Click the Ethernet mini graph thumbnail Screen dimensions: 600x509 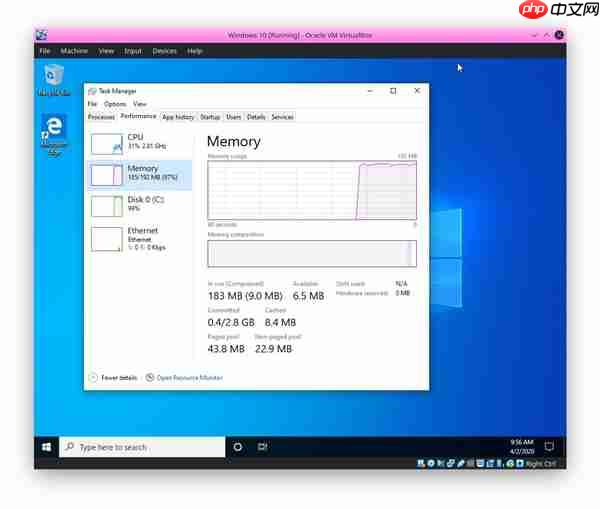pos(107,239)
